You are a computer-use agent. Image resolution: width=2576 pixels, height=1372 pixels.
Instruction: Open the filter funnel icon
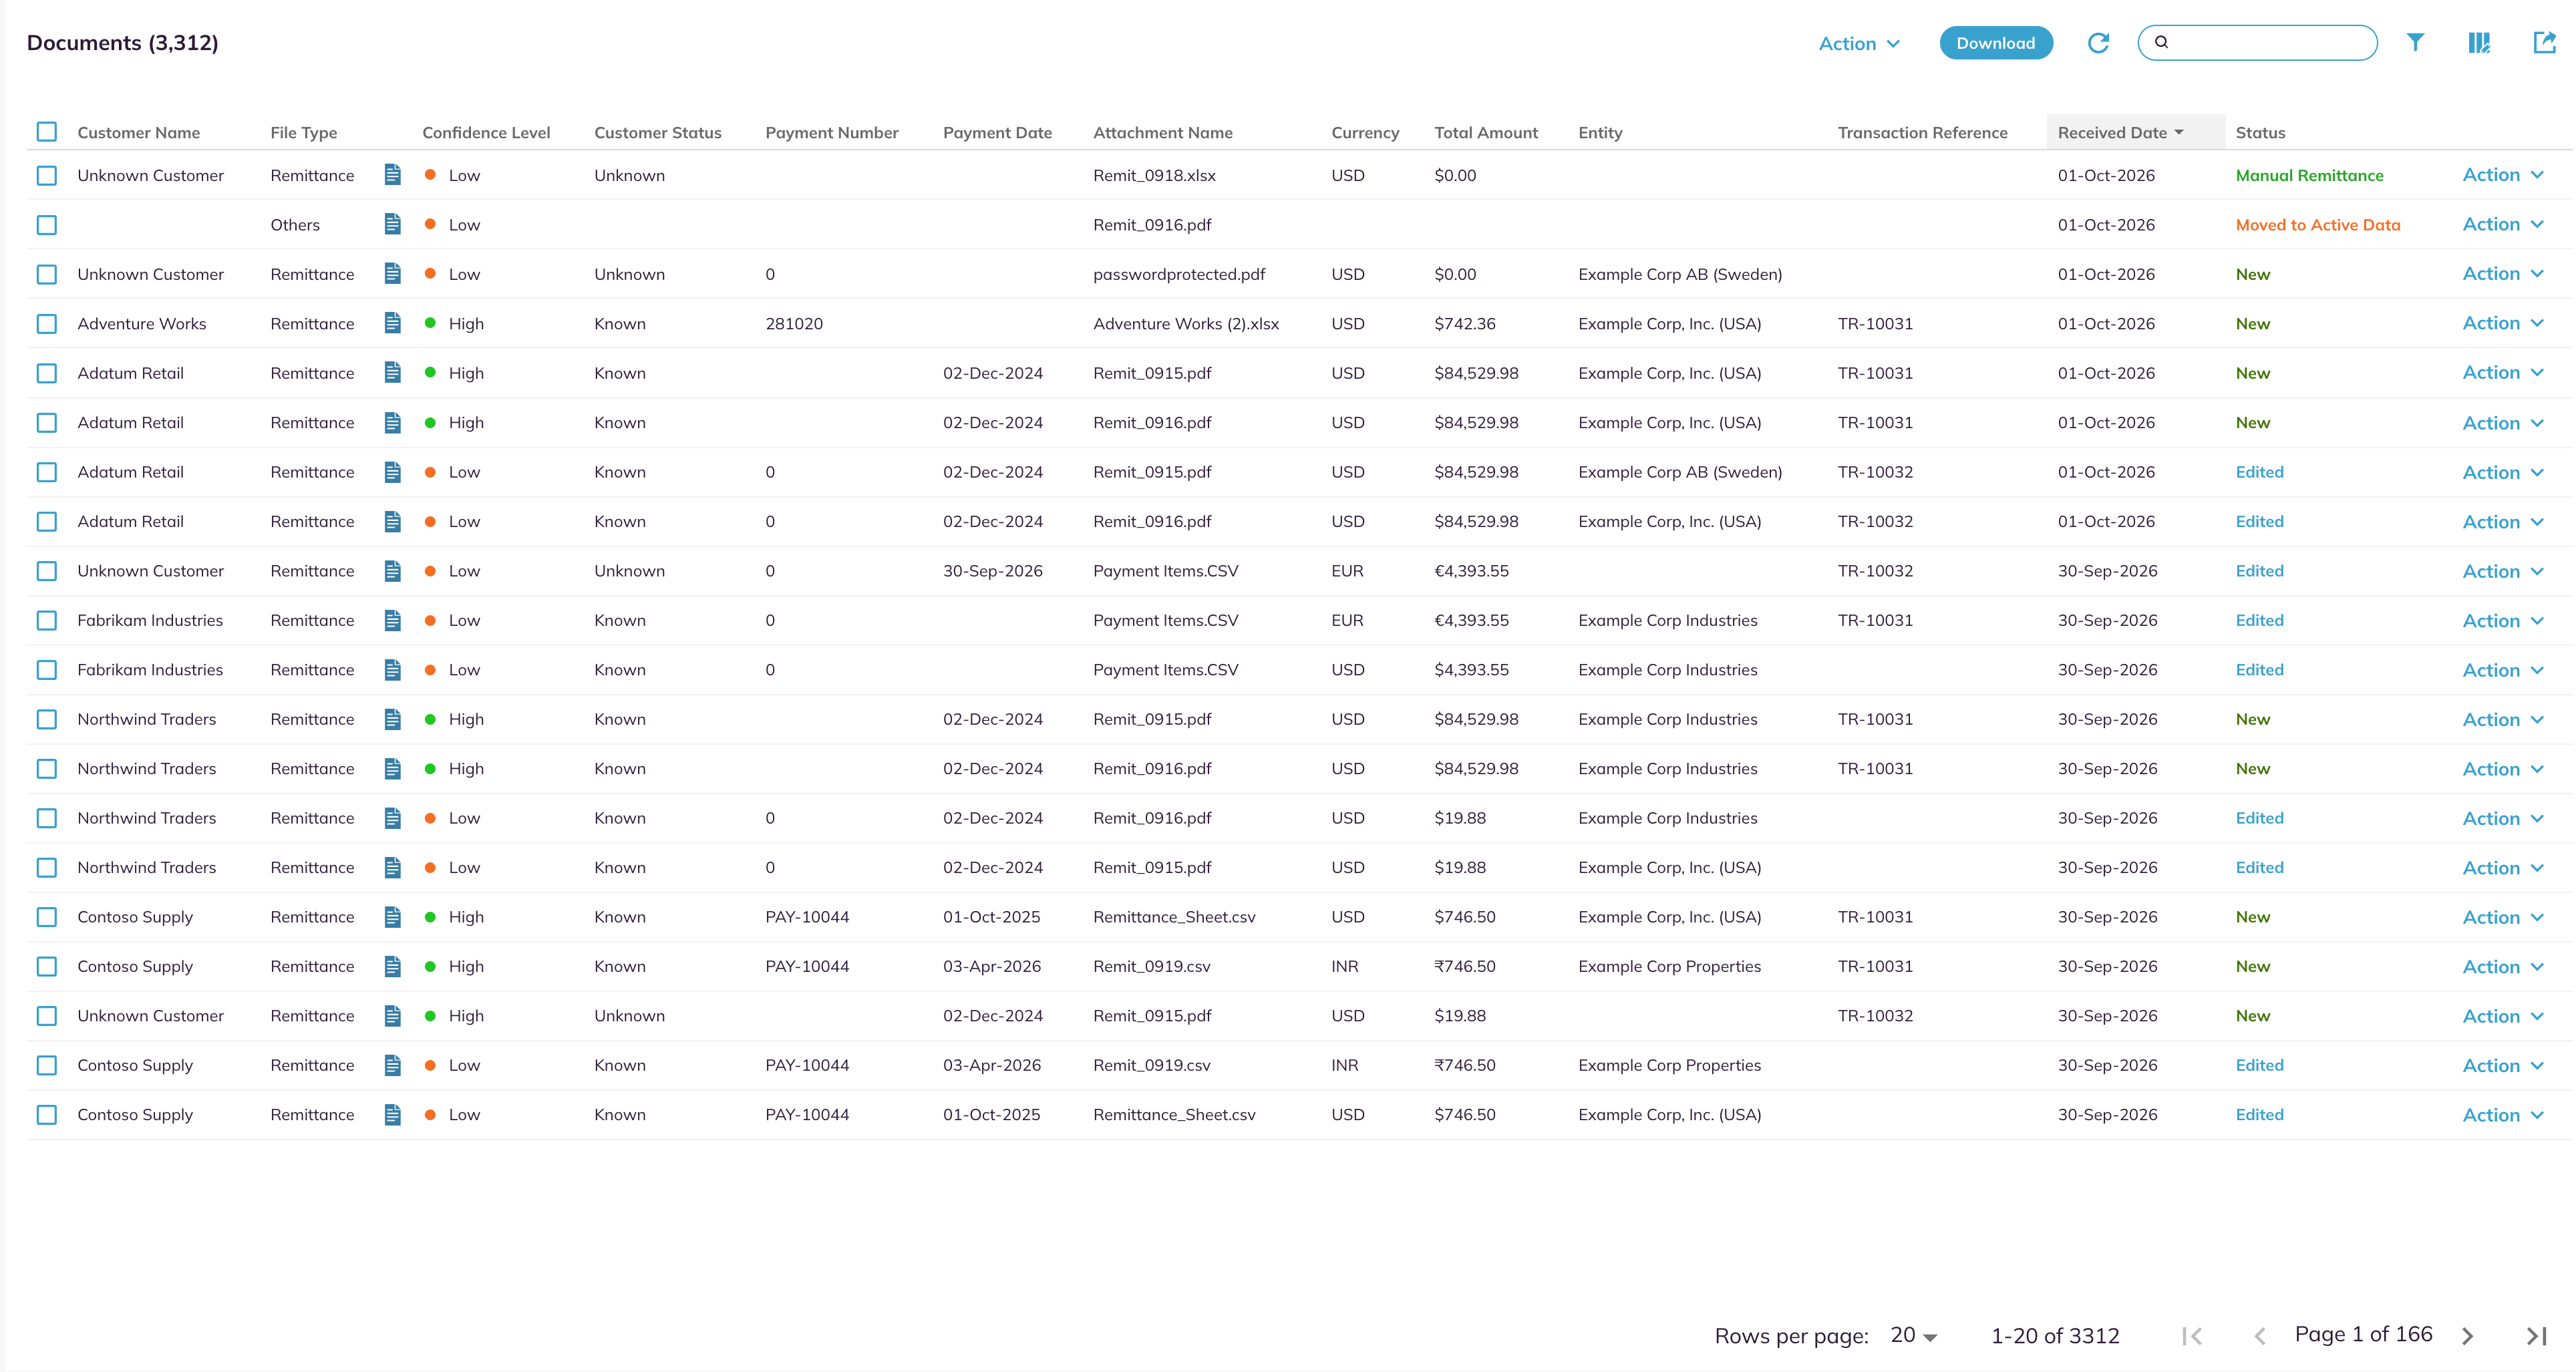(x=2415, y=42)
